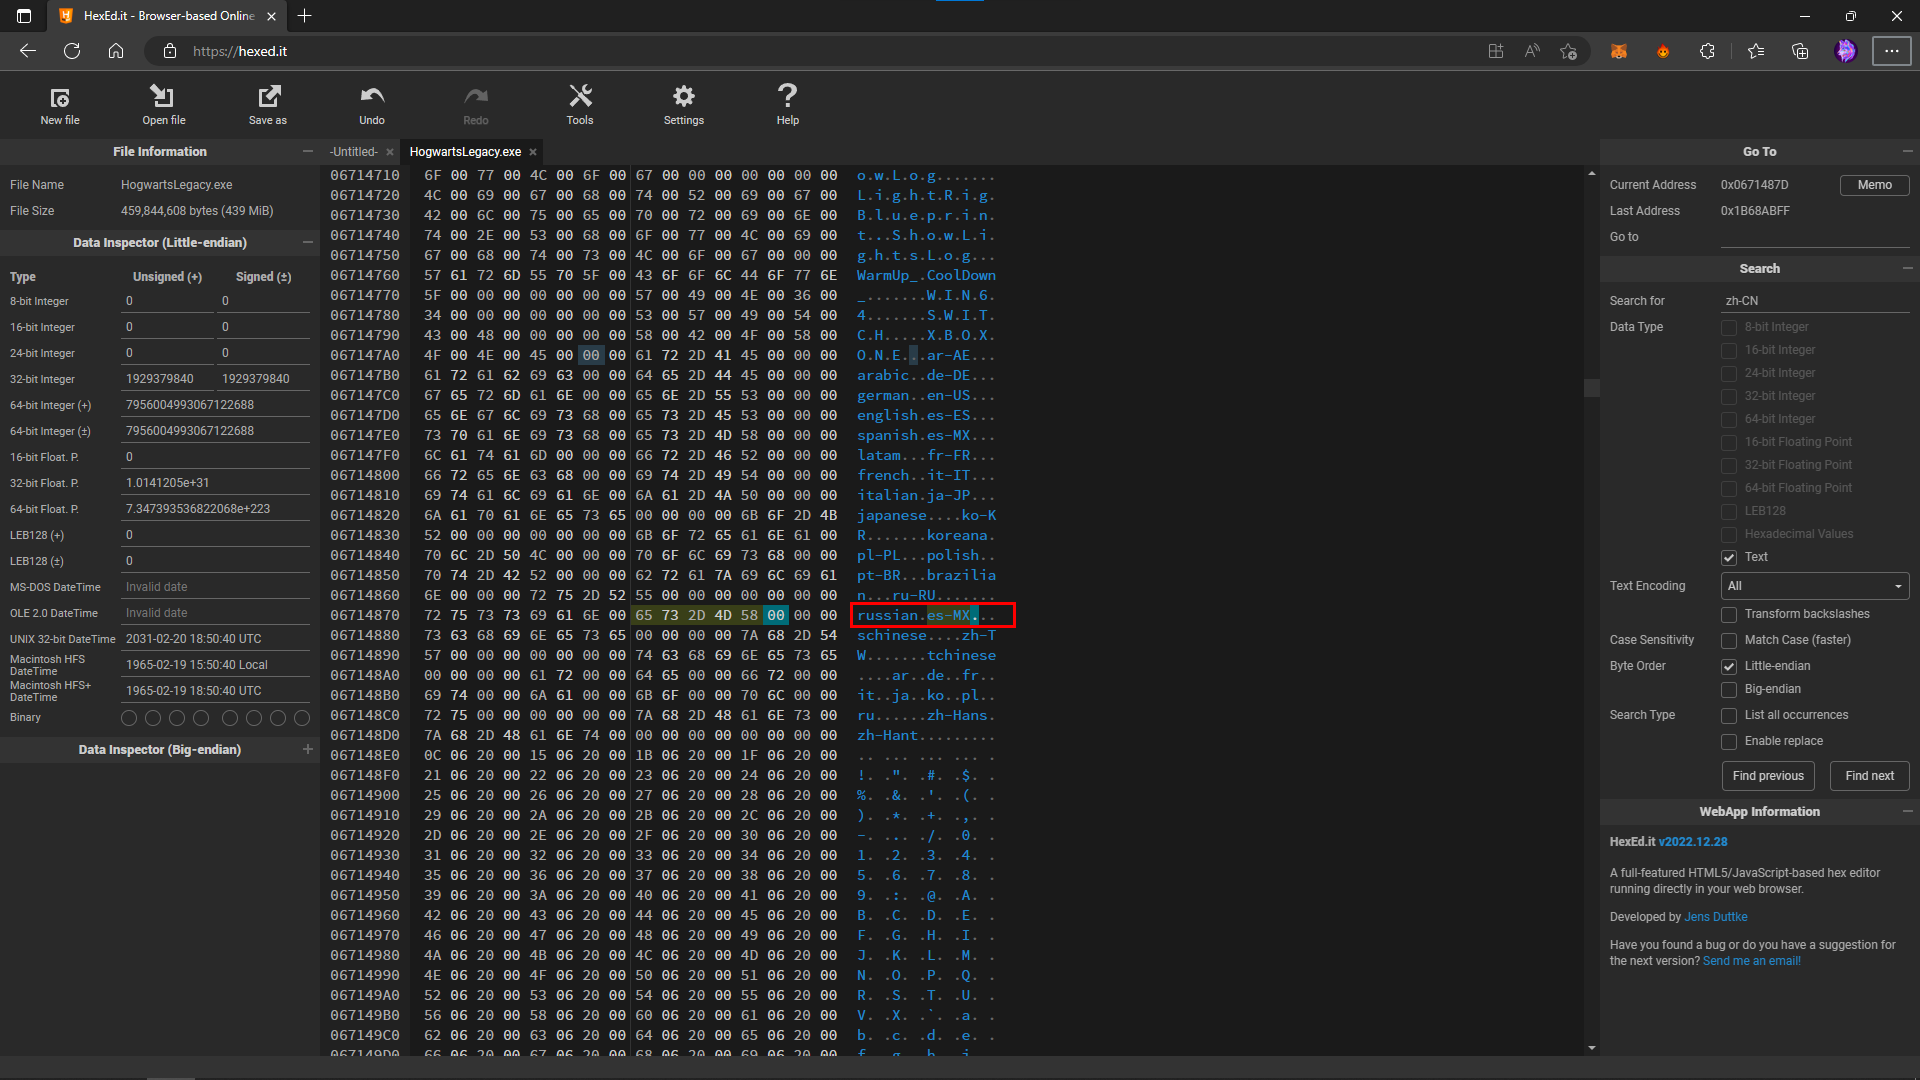Open a file with Open file icon
Image resolution: width=1920 pixels, height=1080 pixels.
(163, 97)
